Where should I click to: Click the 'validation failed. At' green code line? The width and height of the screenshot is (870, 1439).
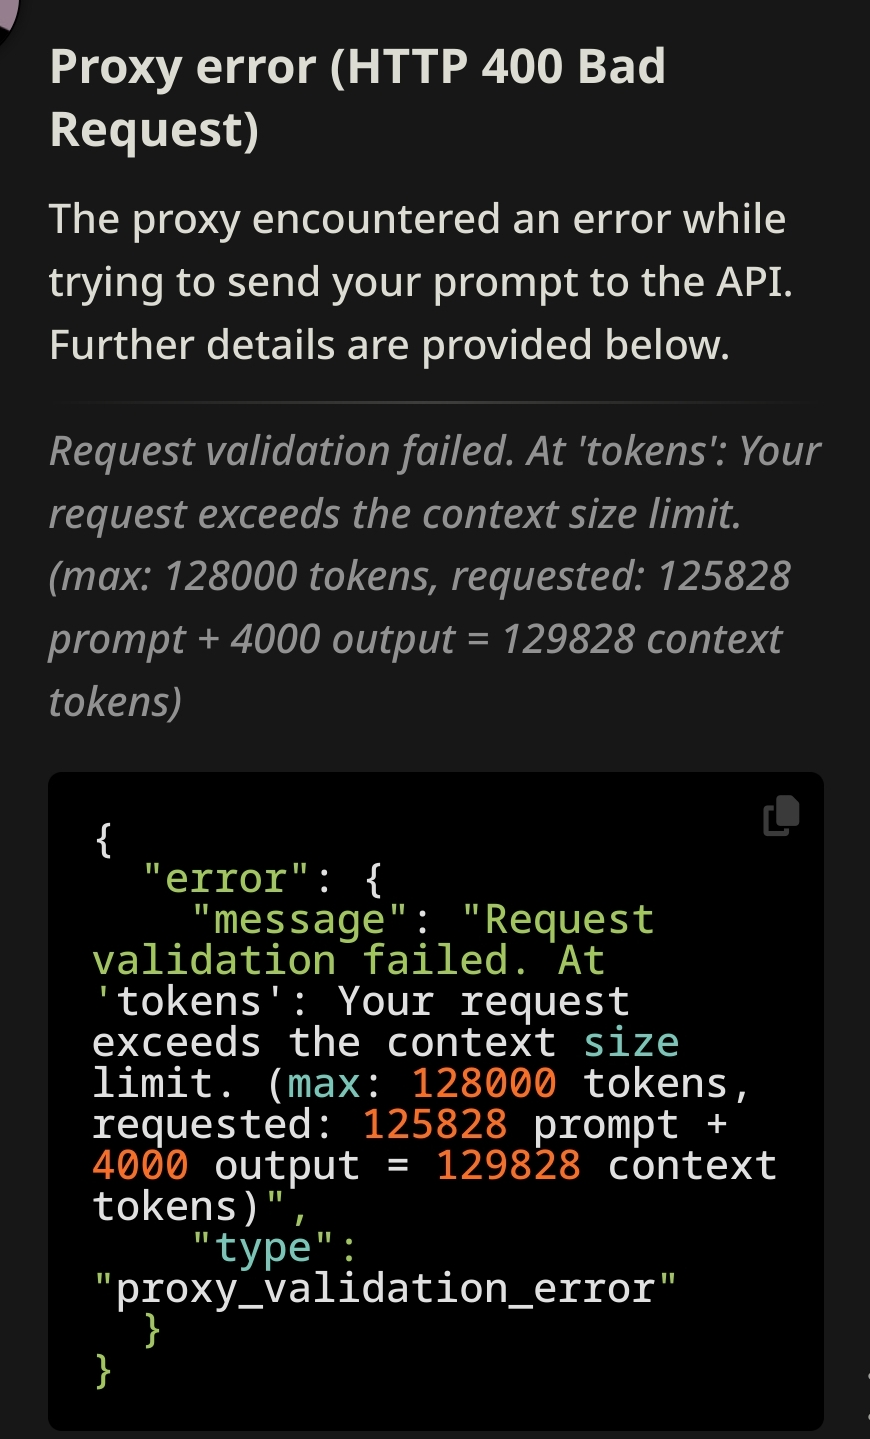pyautogui.click(x=349, y=961)
